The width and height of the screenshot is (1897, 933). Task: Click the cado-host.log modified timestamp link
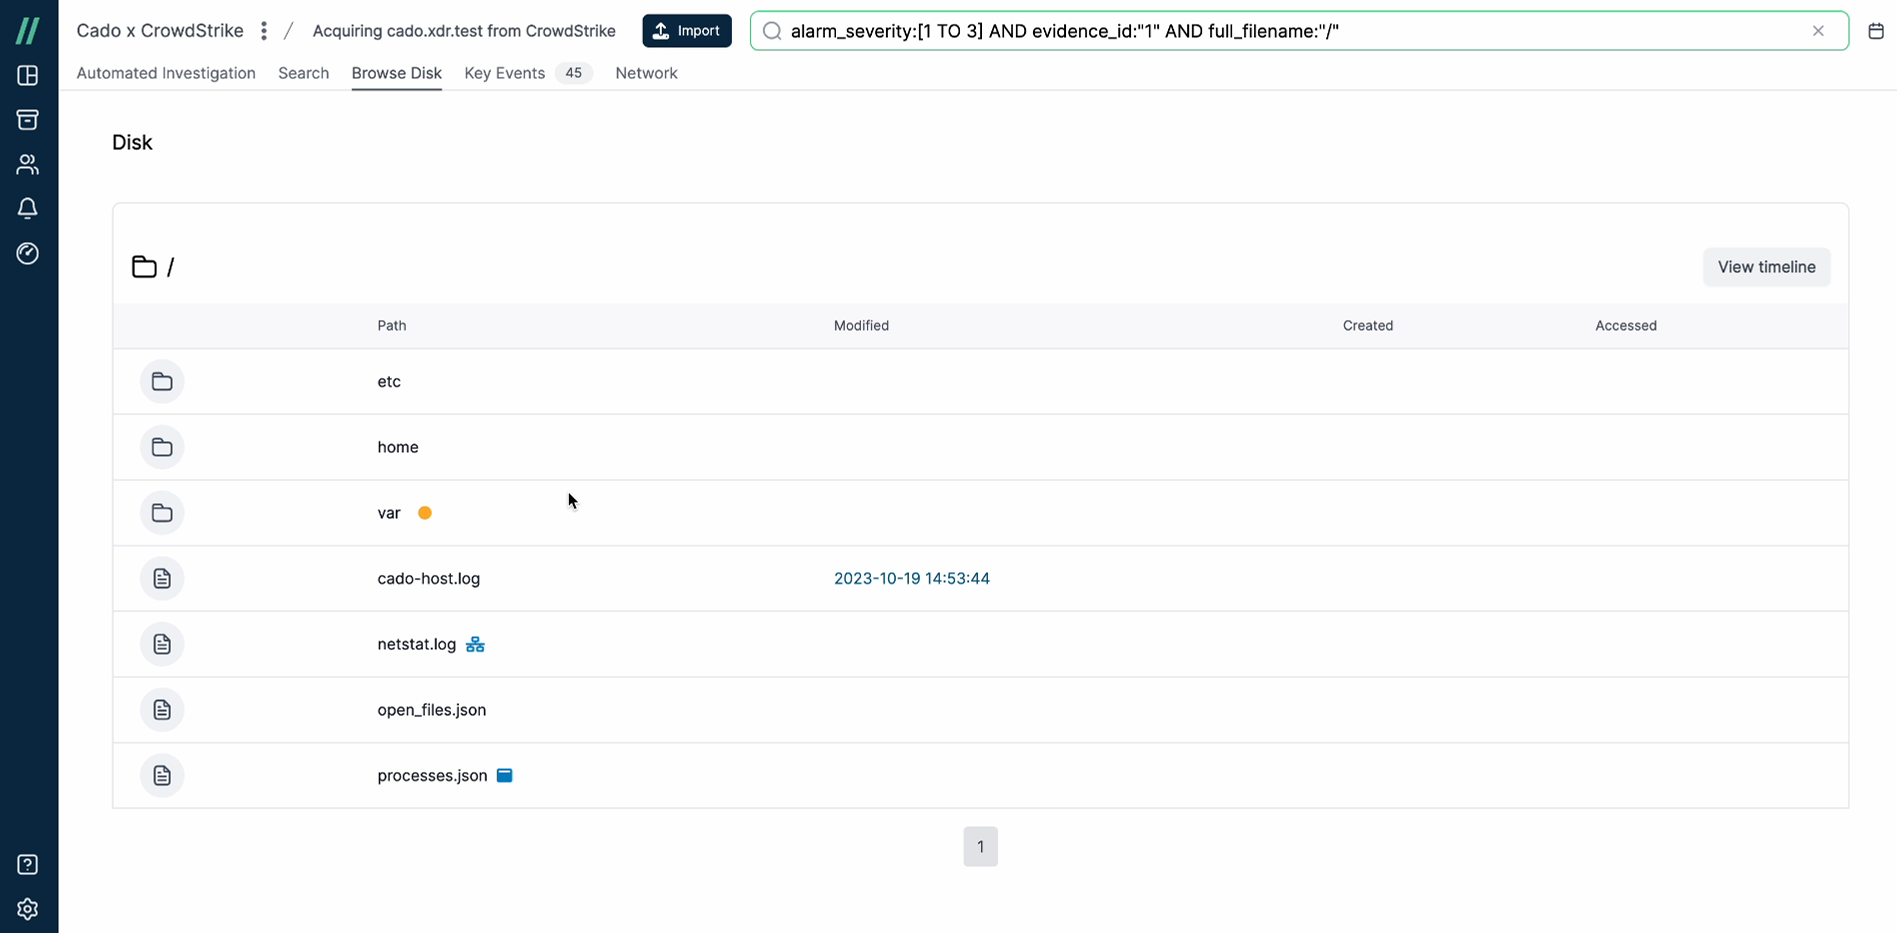911,579
